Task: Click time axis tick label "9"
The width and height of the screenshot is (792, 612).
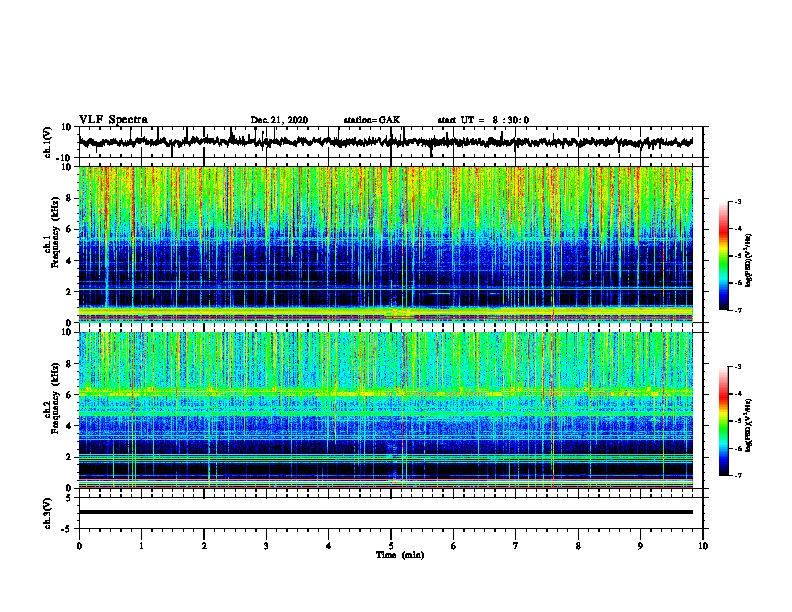Action: pyautogui.click(x=640, y=546)
